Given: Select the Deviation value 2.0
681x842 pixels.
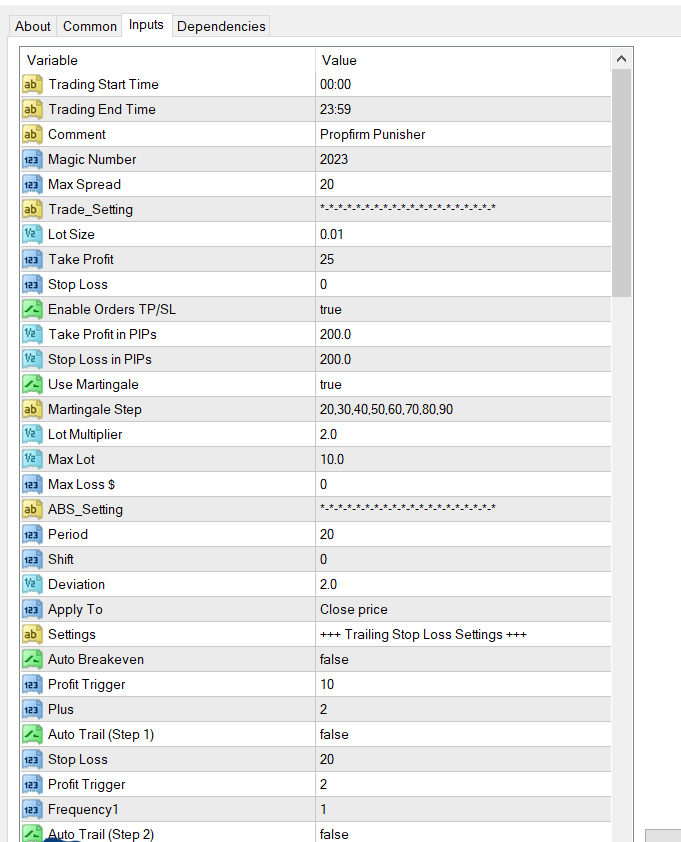Looking at the screenshot, I should [x=463, y=584].
